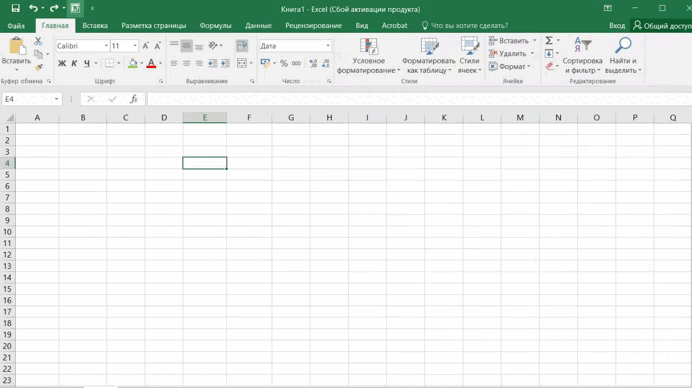
Task: Toggle bold formatting Ж
Action: click(x=62, y=64)
